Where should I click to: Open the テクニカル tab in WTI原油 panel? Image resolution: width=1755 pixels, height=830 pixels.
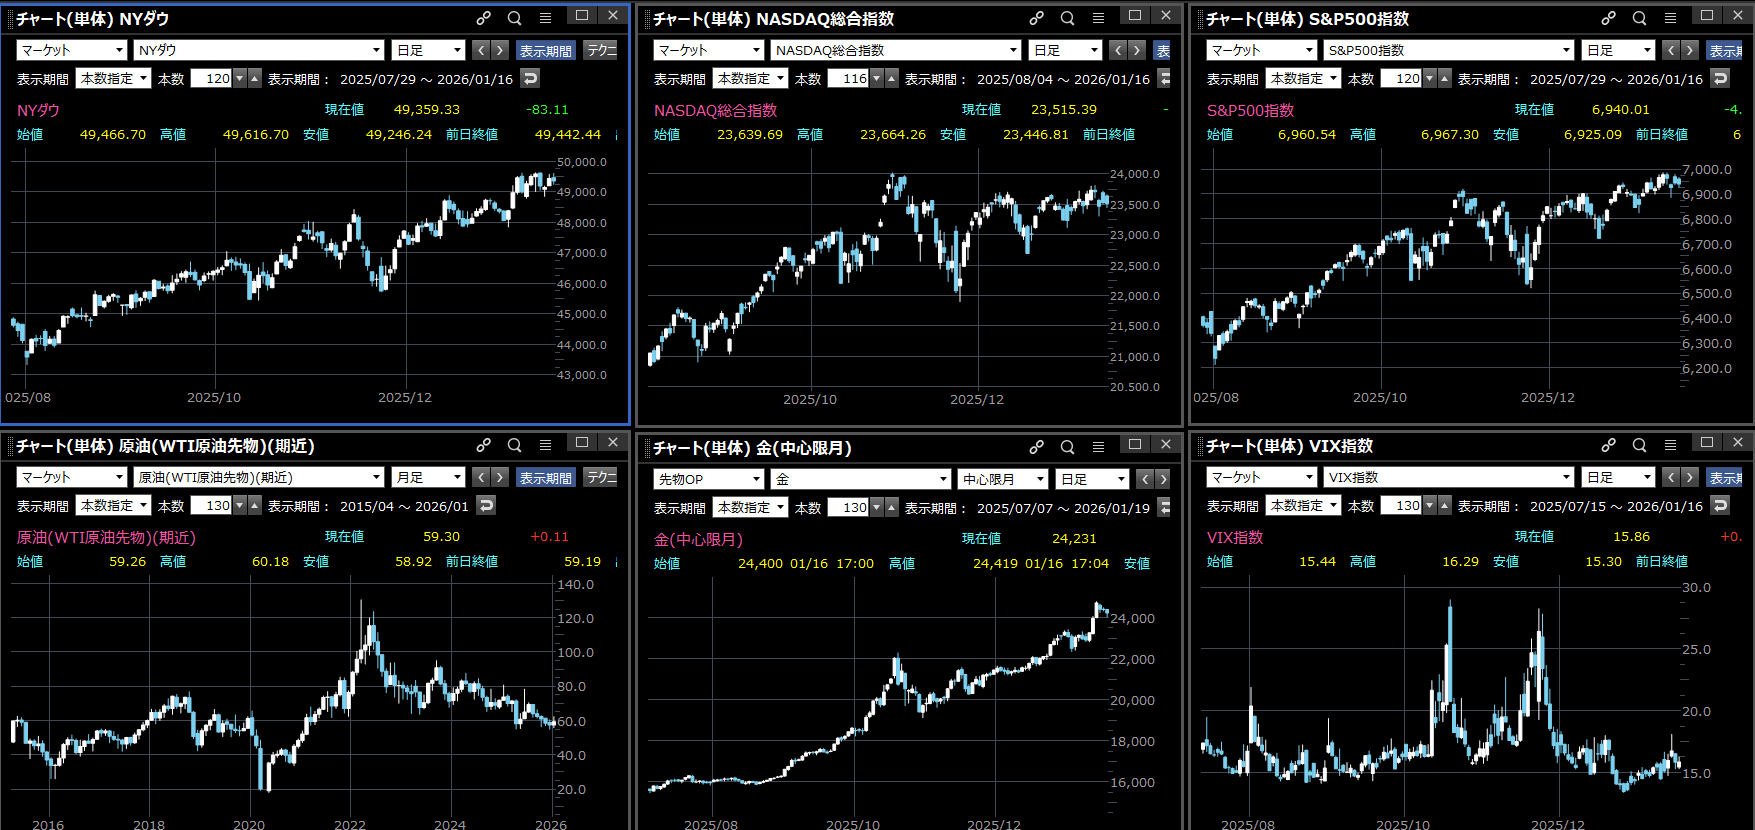[x=601, y=477]
